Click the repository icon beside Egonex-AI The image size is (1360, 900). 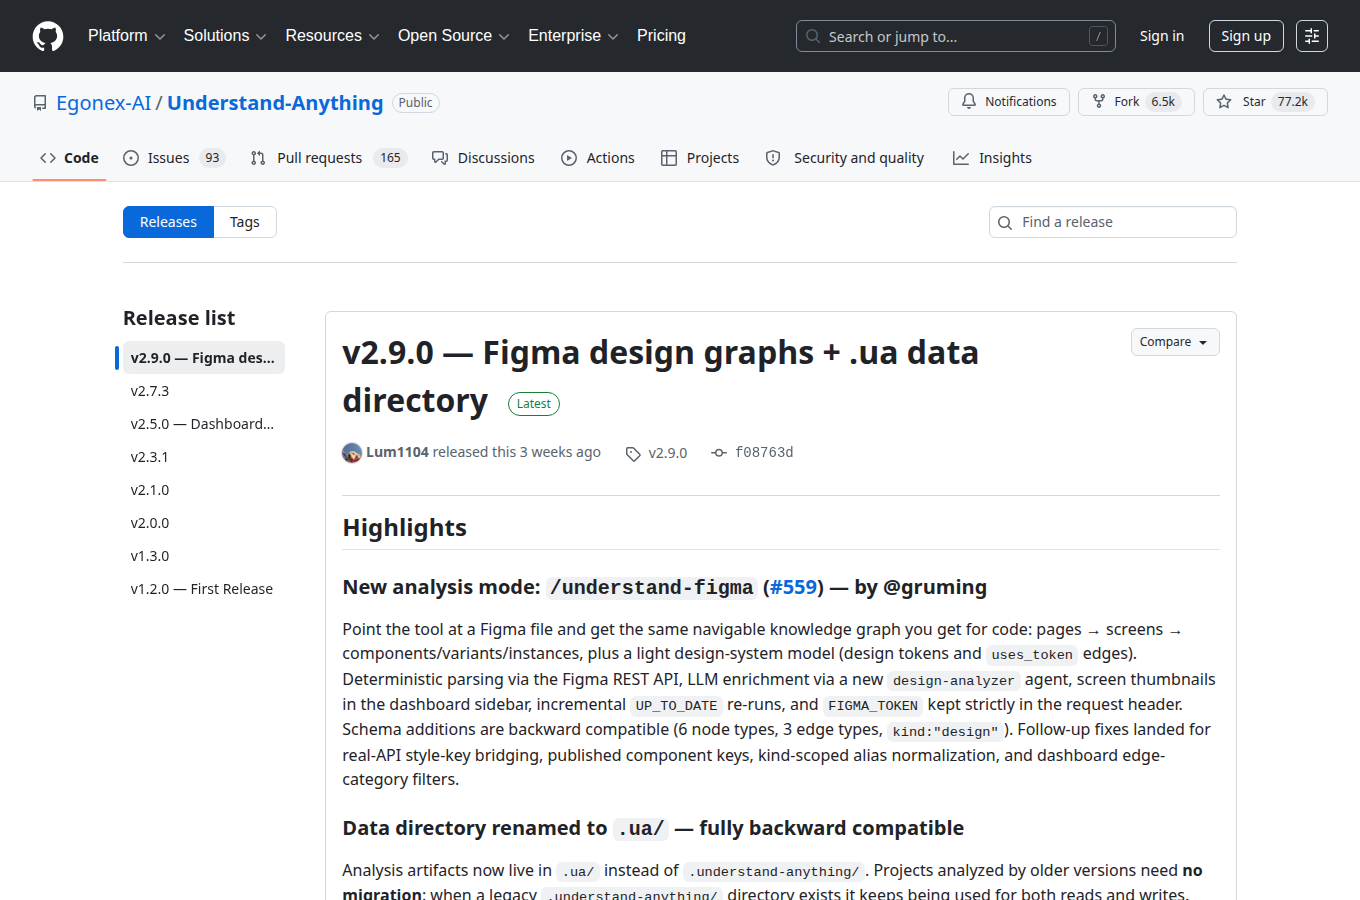pyautogui.click(x=40, y=103)
